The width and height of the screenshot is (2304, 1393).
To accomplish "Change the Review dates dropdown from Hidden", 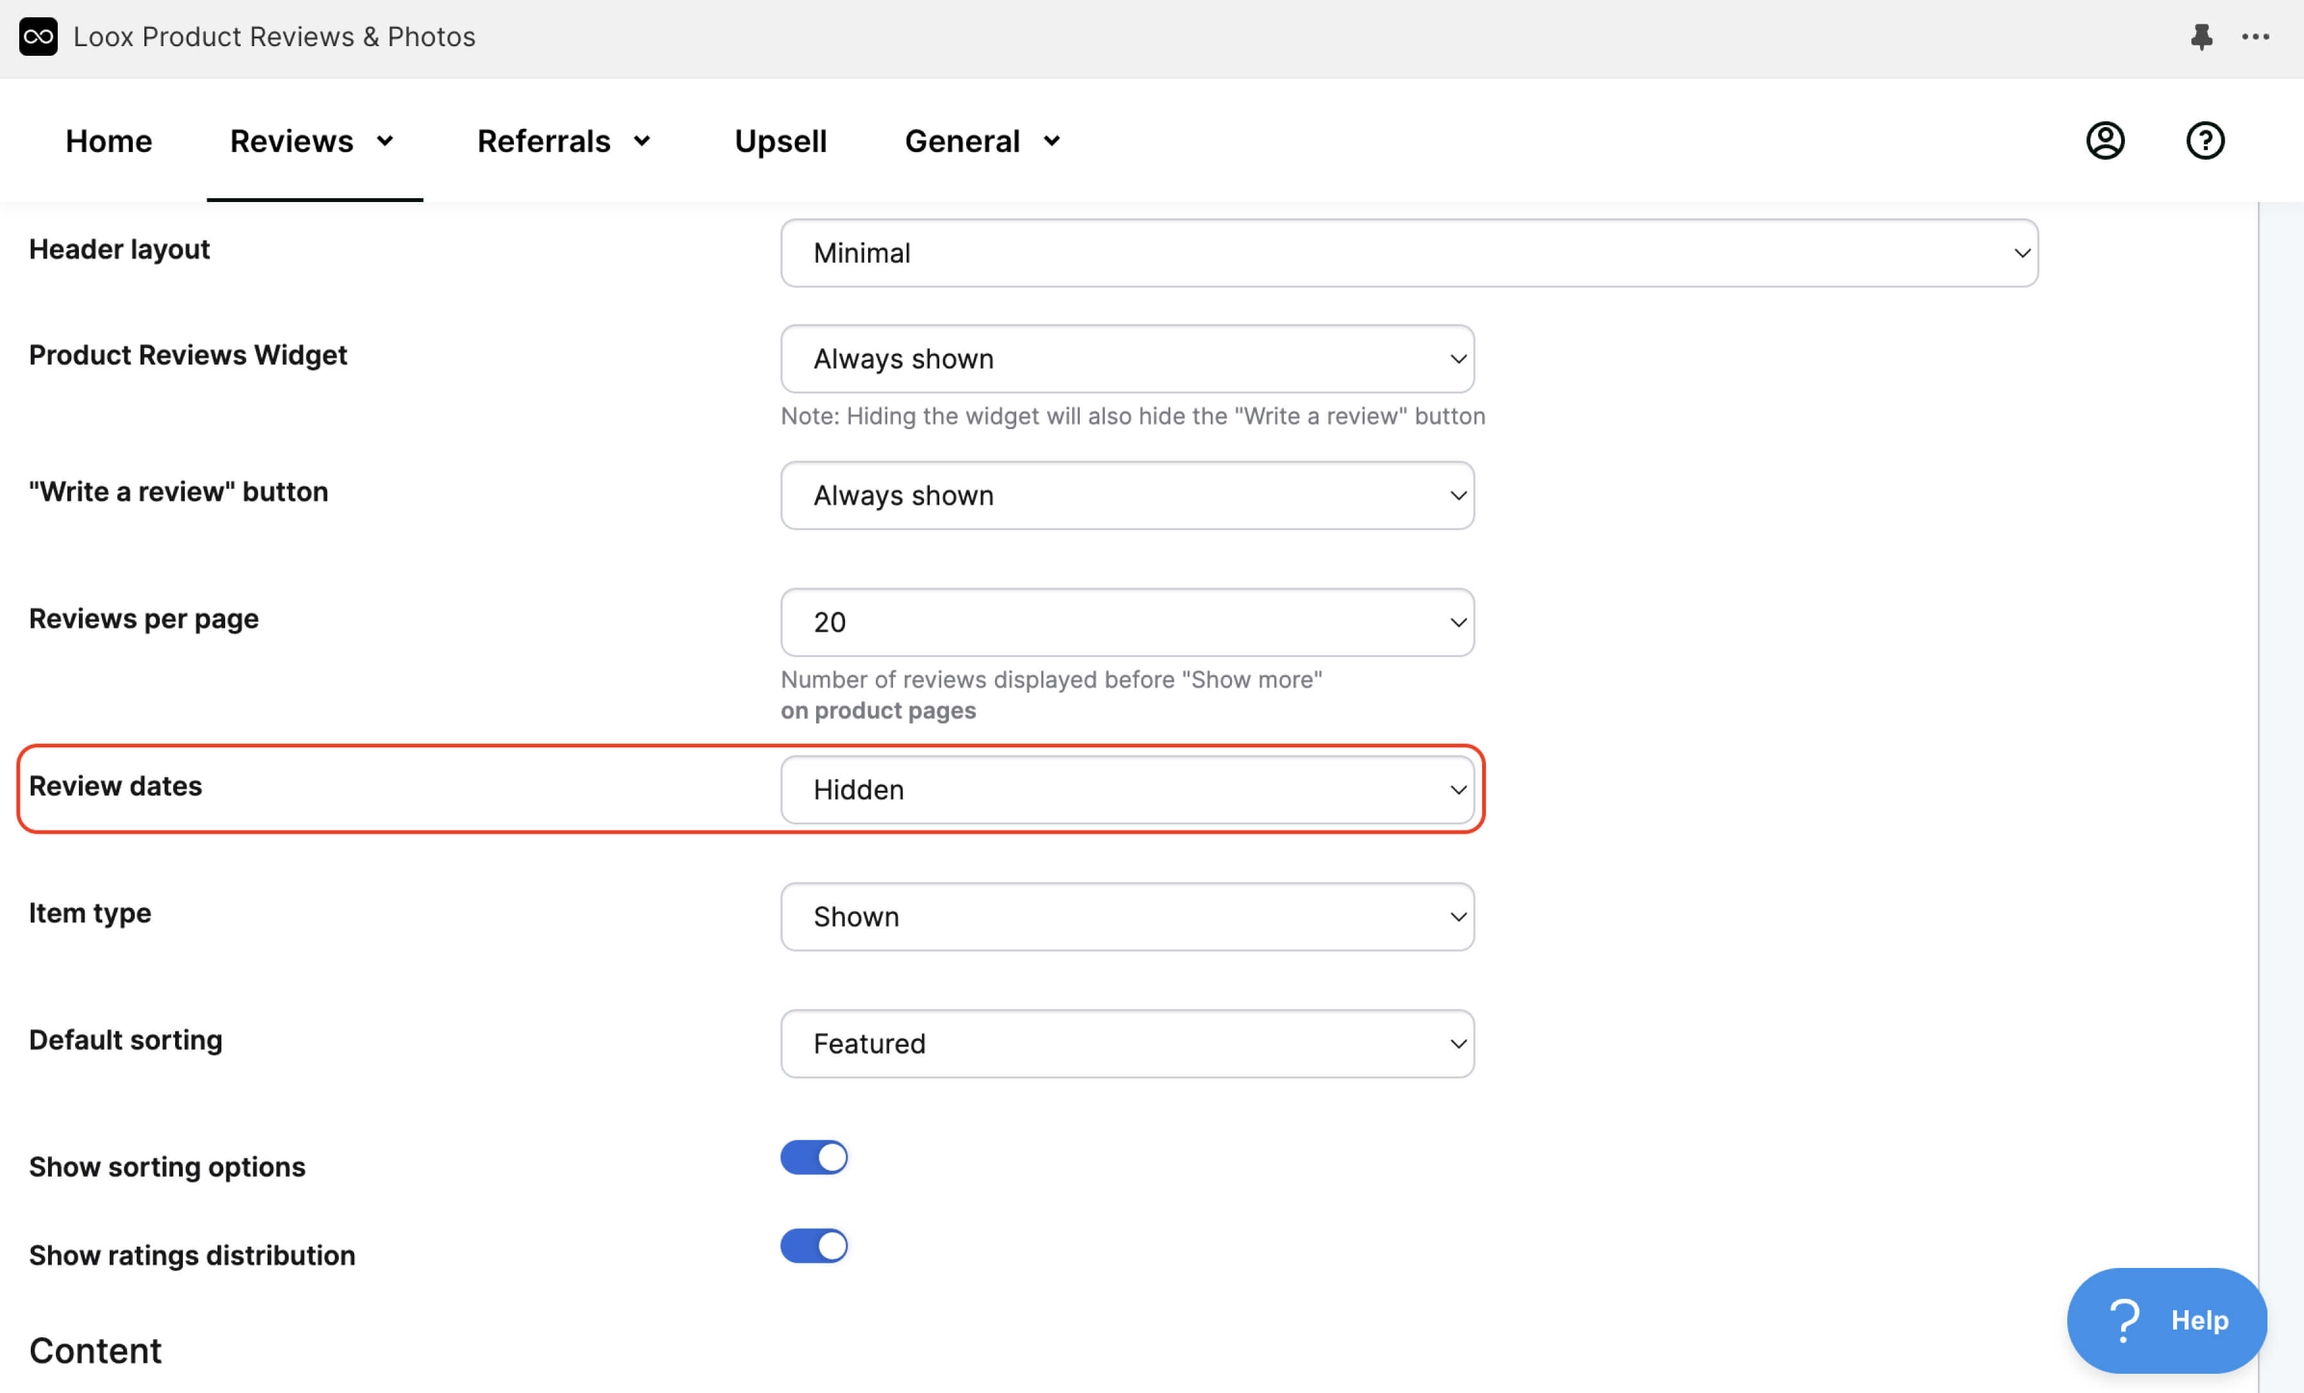I will (x=1127, y=789).
